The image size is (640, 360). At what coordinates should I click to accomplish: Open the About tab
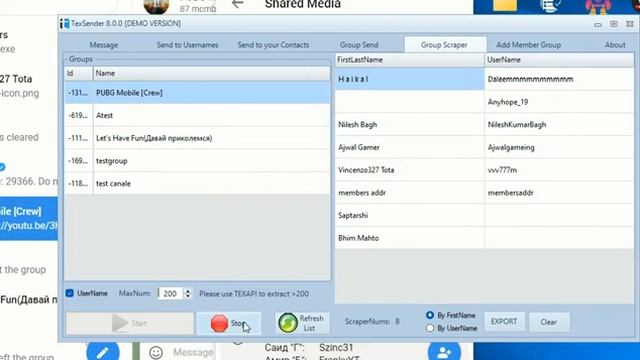pos(615,45)
